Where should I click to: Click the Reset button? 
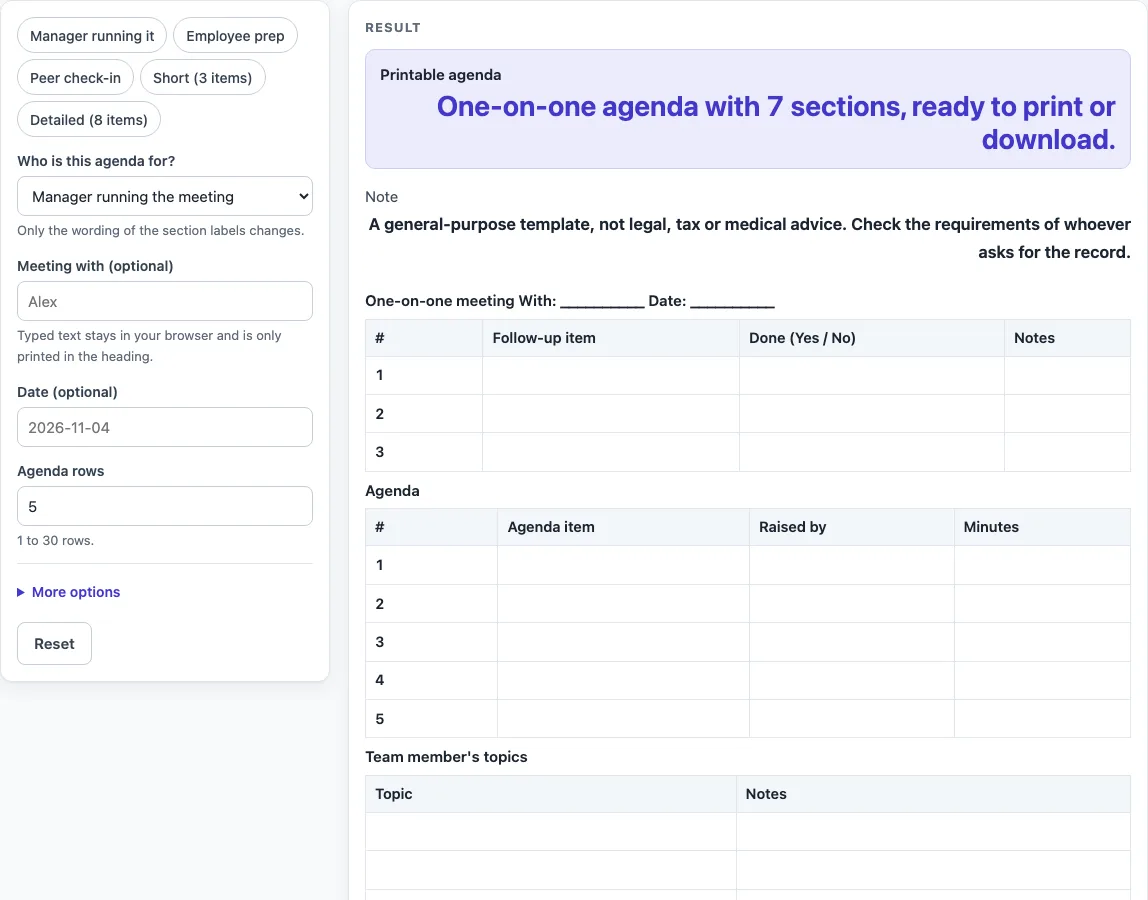[54, 644]
